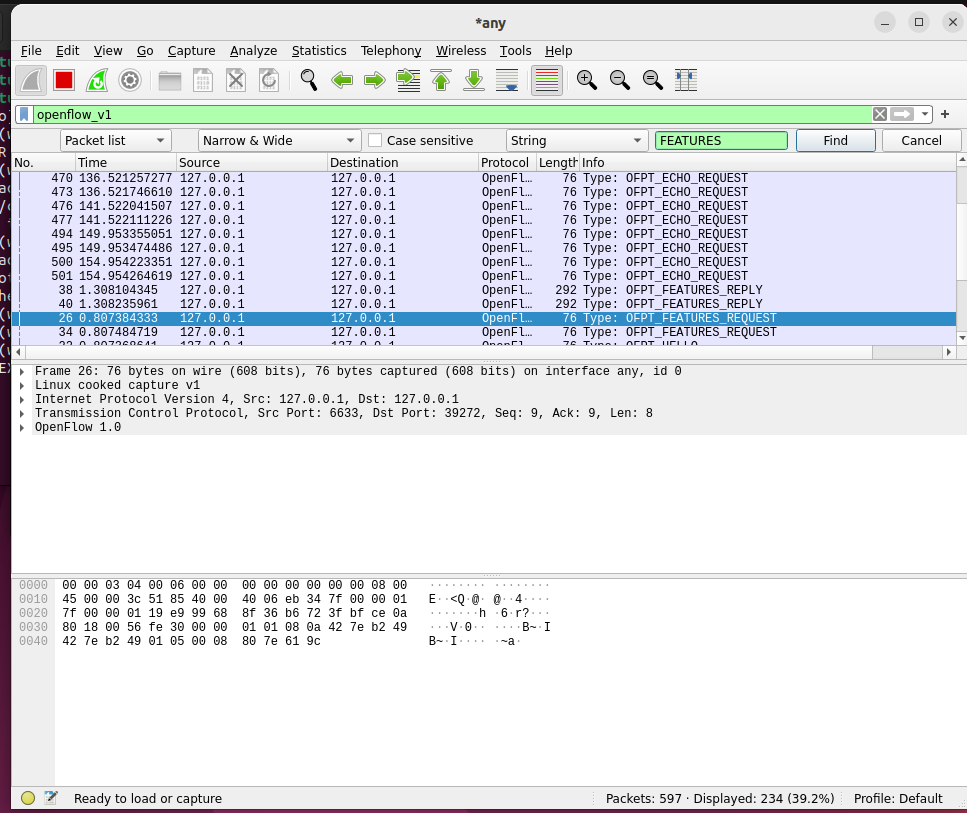967x813 pixels.
Task: Cancel the find packet bar
Action: point(921,141)
